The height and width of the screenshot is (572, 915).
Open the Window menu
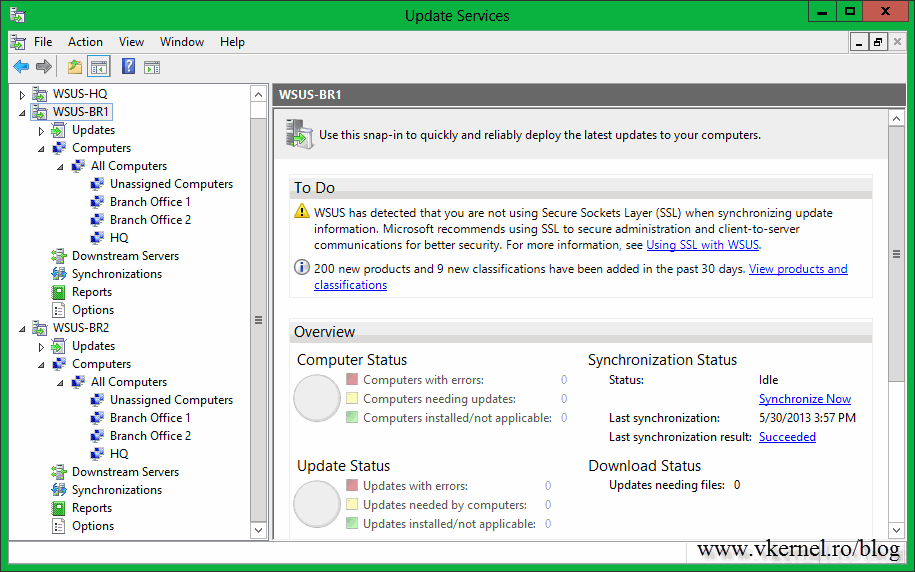point(182,42)
